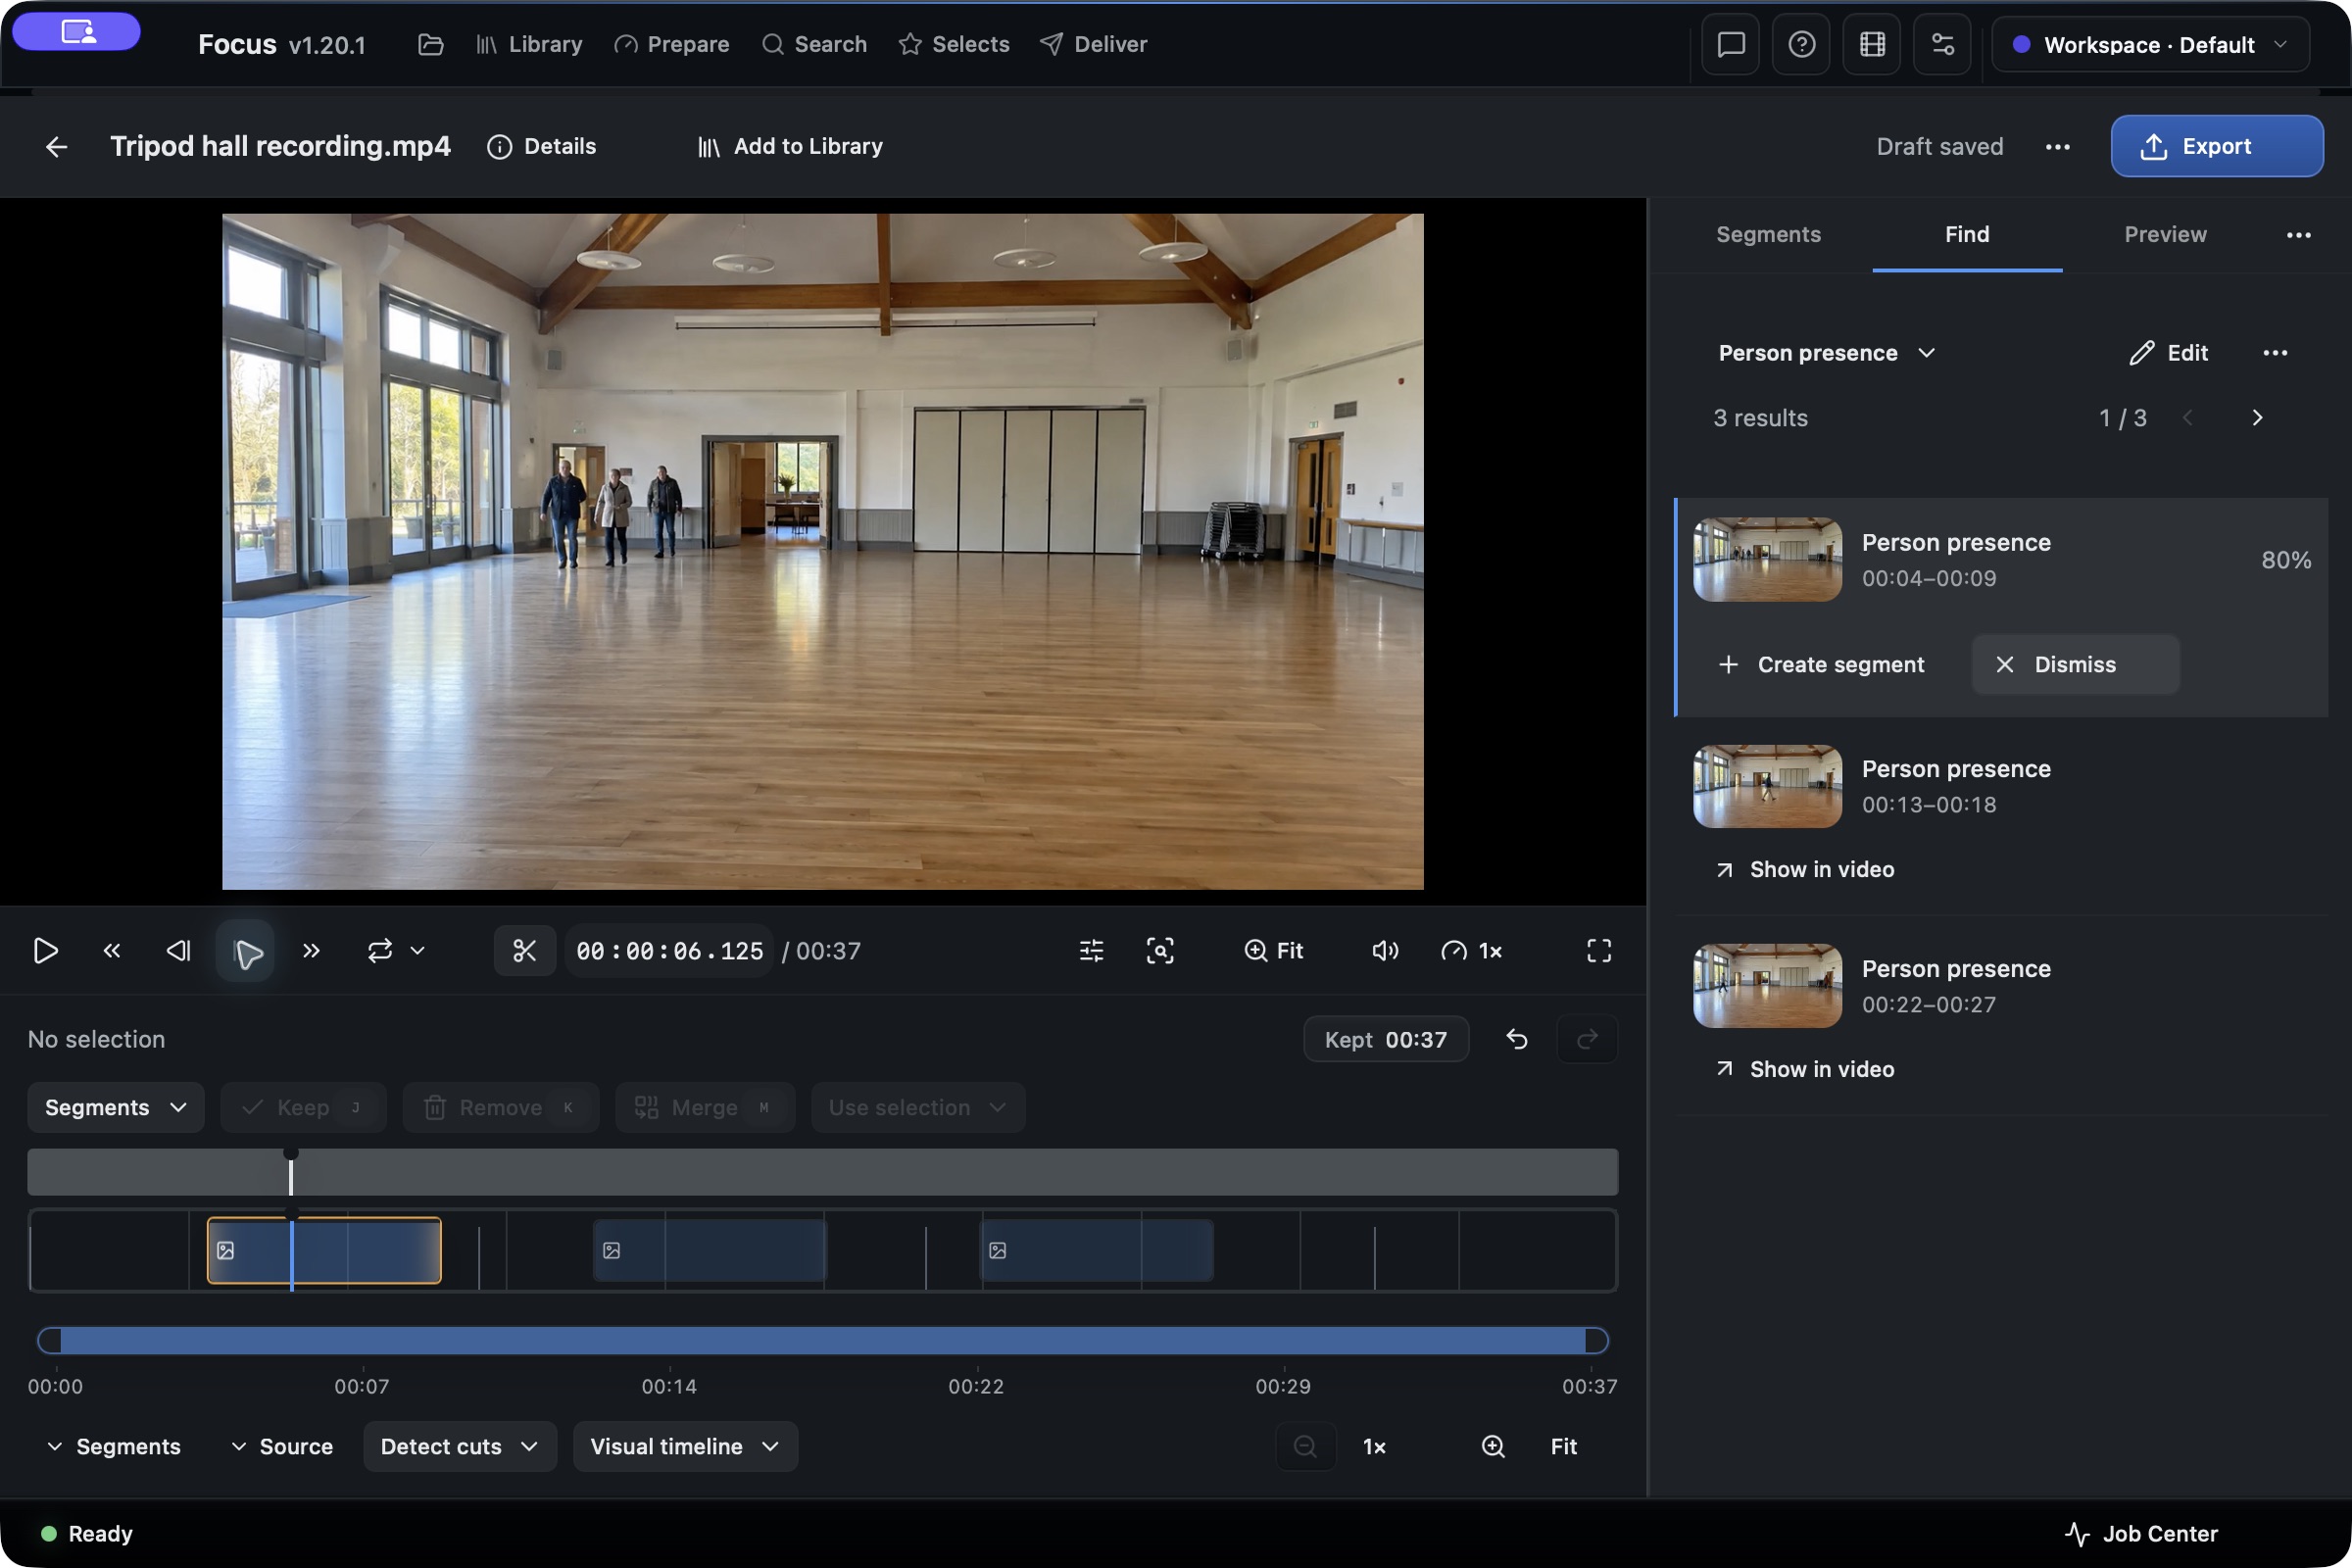Open the Workspace Default dropdown
The height and width of the screenshot is (1568, 2352).
[2150, 45]
